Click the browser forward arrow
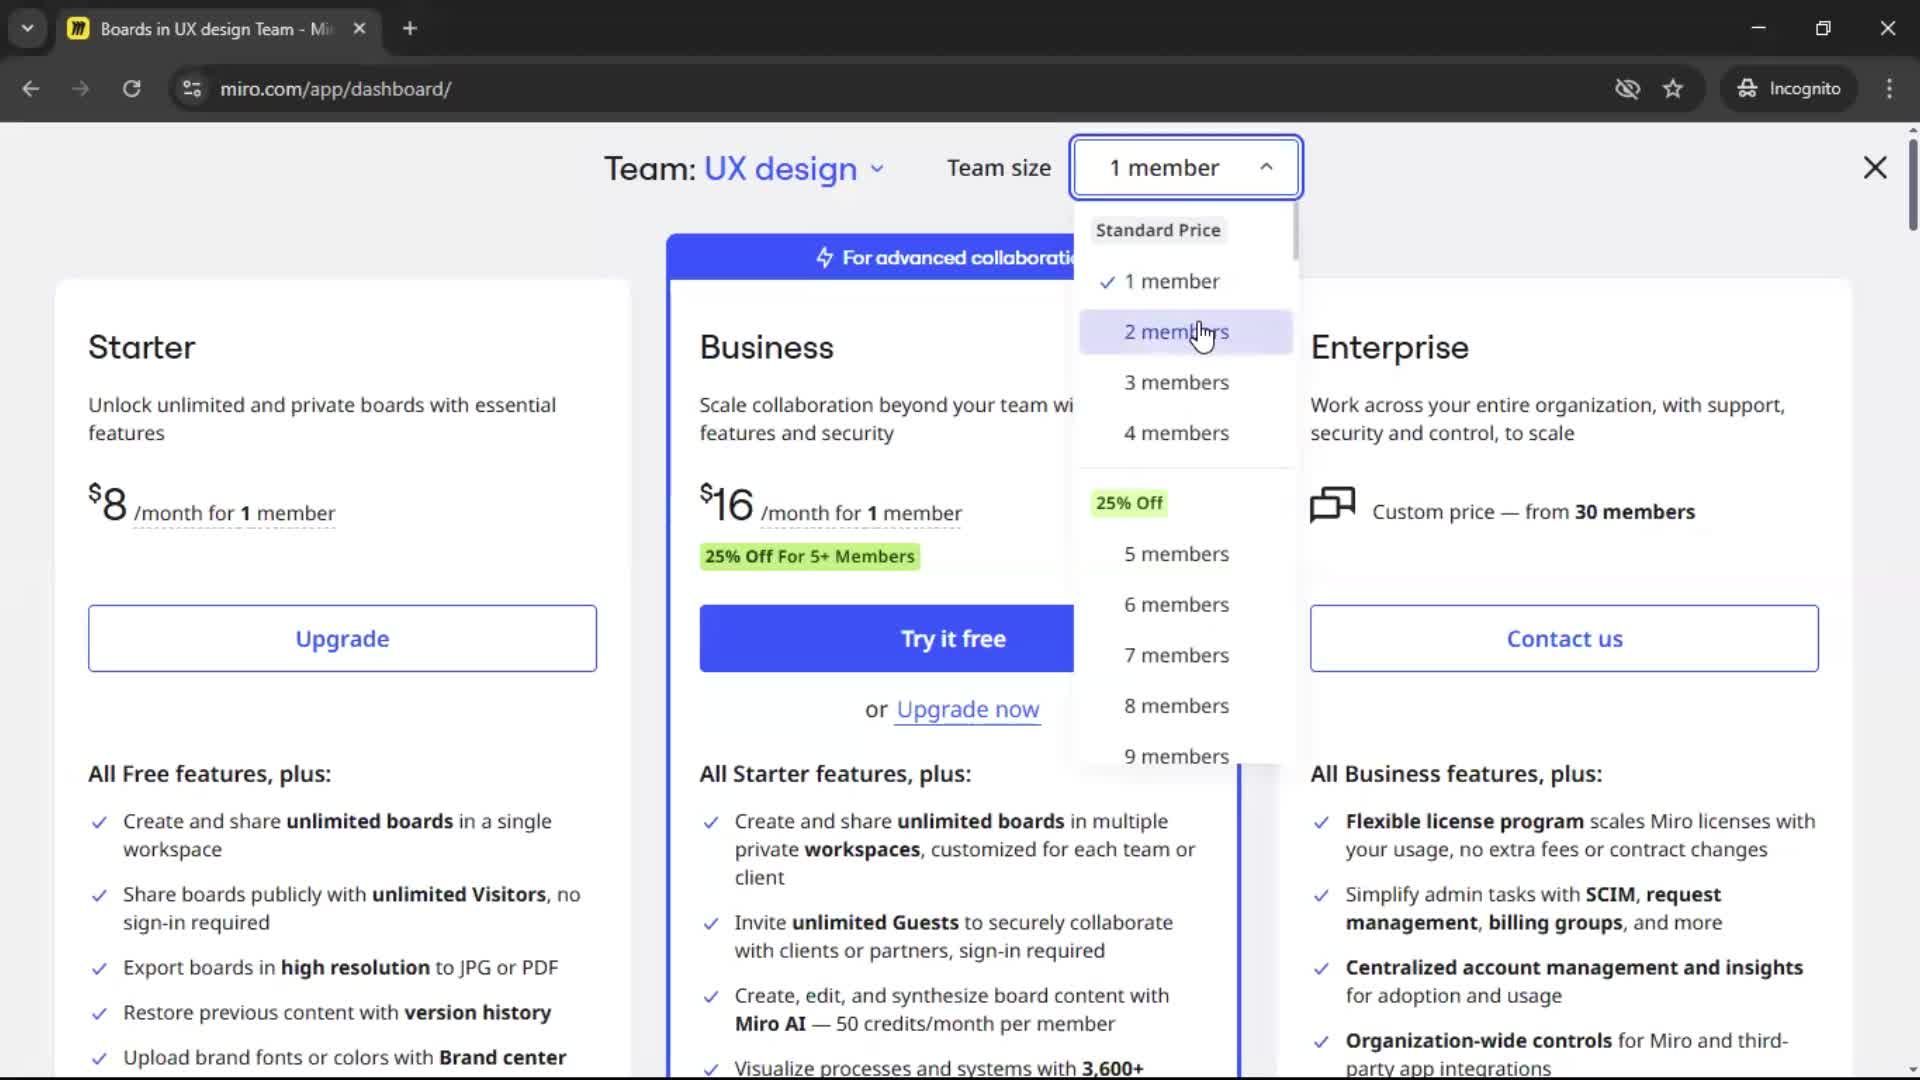Viewport: 1920px width, 1080px height. pyautogui.click(x=81, y=89)
